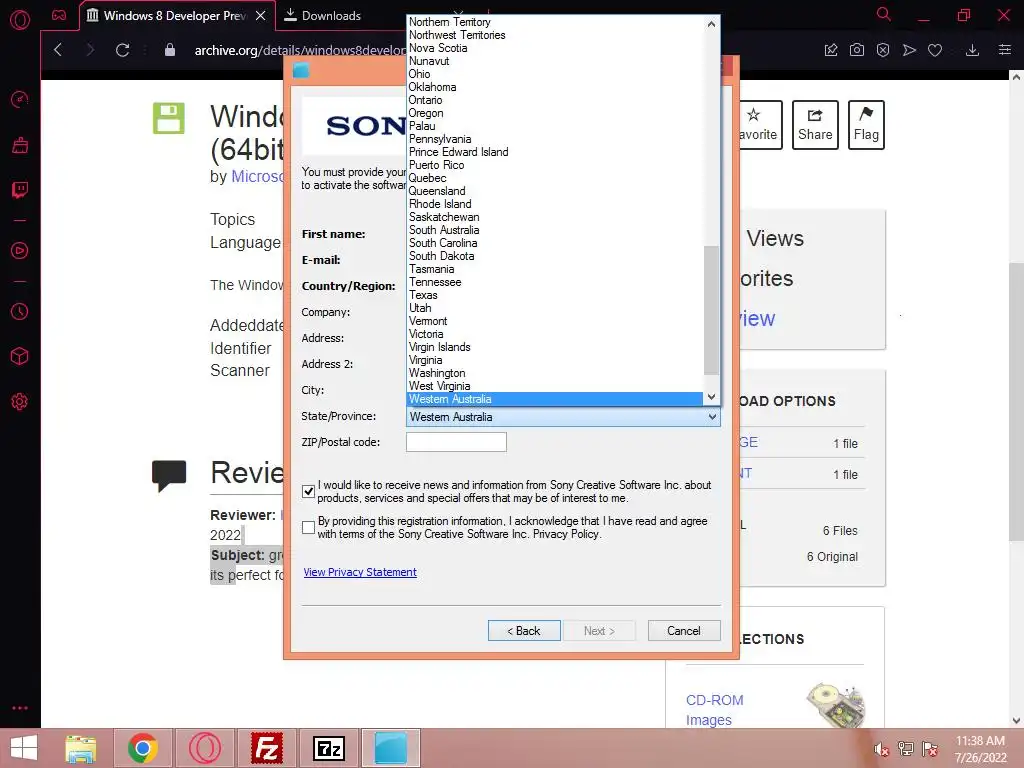Viewport: 1024px width, 768px height.
Task: Go back to previous page
Action: click(x=58, y=50)
